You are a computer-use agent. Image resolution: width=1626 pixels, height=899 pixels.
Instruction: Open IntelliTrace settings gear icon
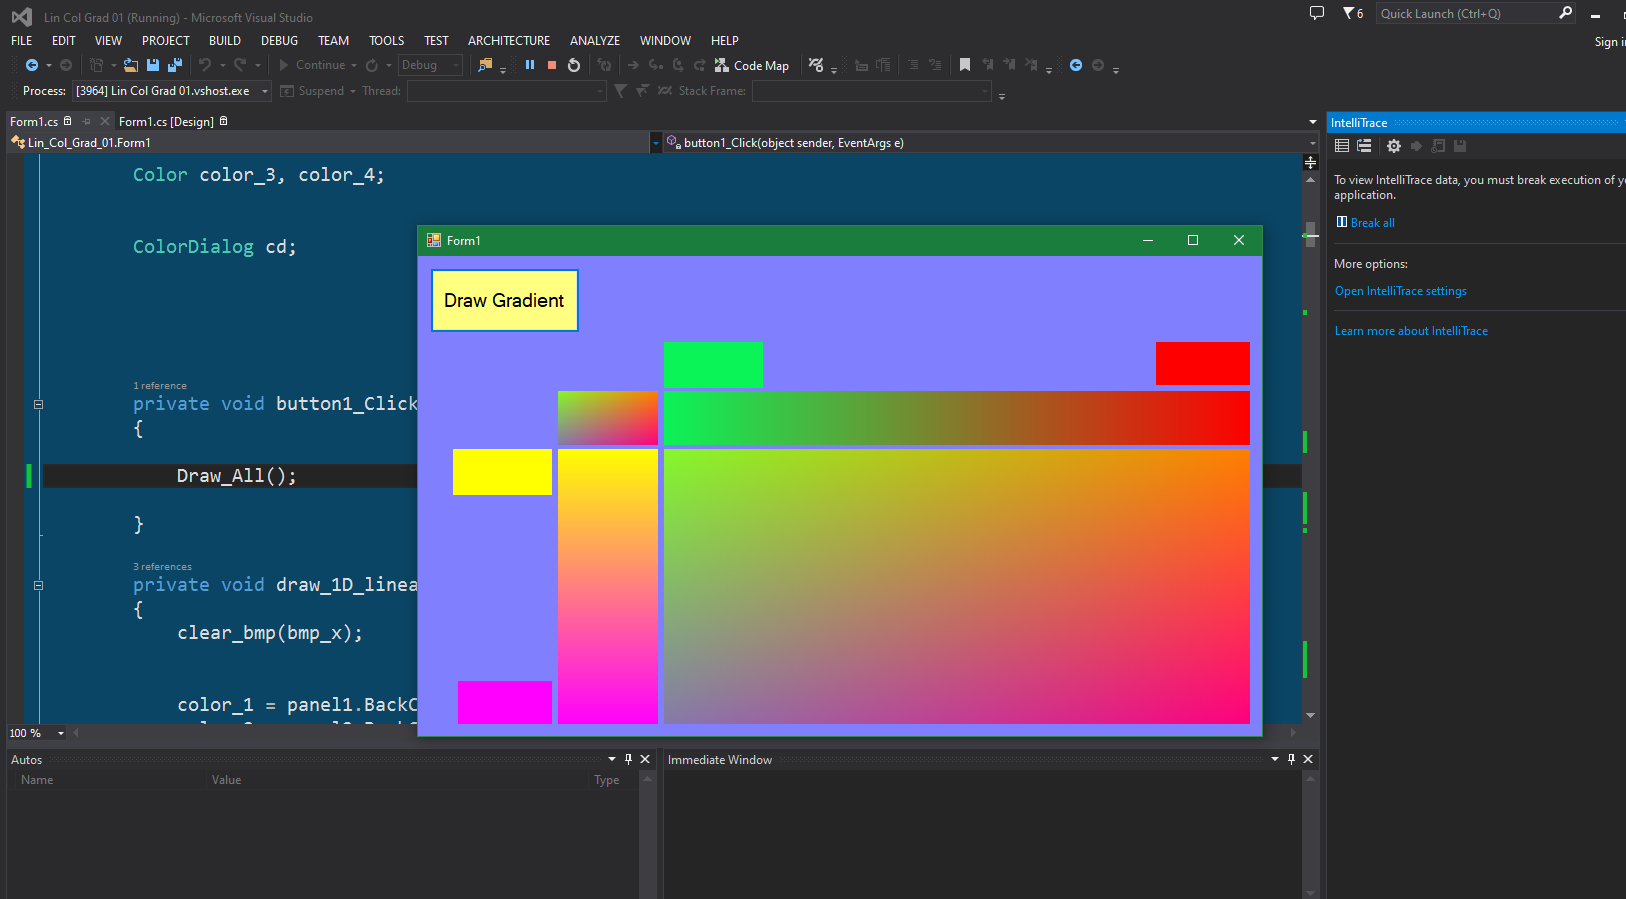click(1394, 146)
